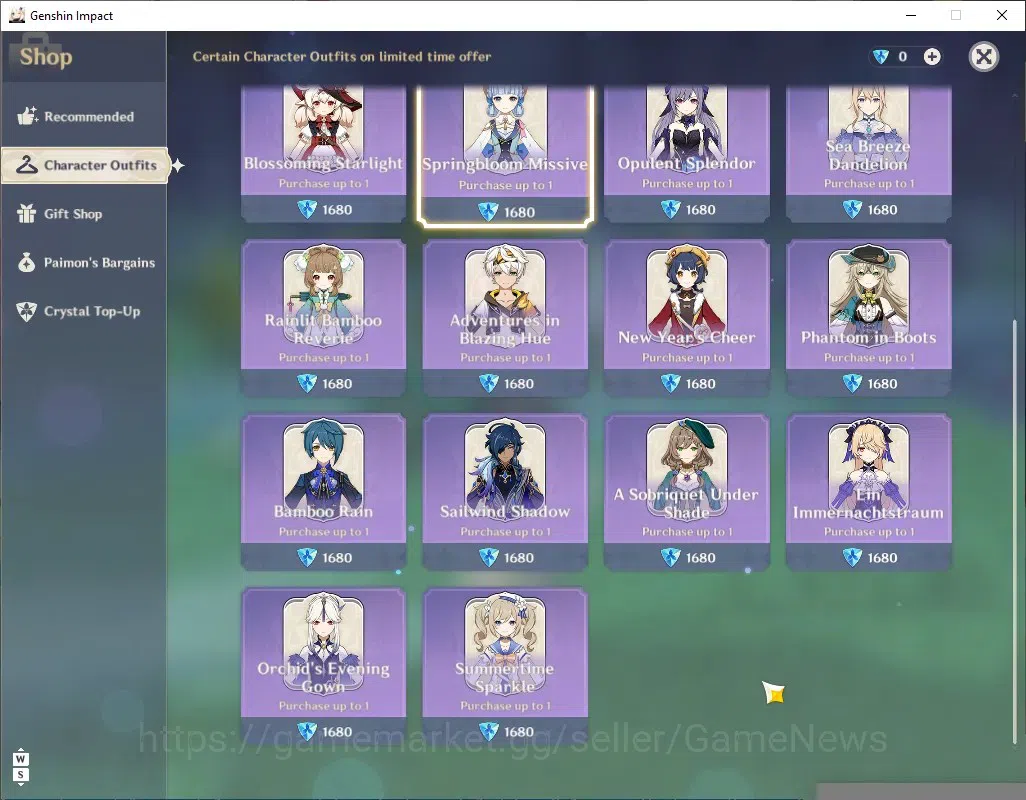The height and width of the screenshot is (800, 1026).
Task: Click crystal icon on Springbloom Missive price
Action: click(488, 212)
